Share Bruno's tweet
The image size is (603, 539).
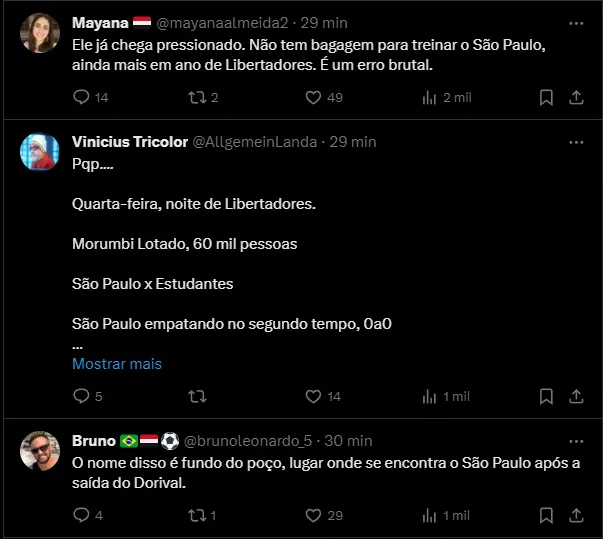coord(576,515)
